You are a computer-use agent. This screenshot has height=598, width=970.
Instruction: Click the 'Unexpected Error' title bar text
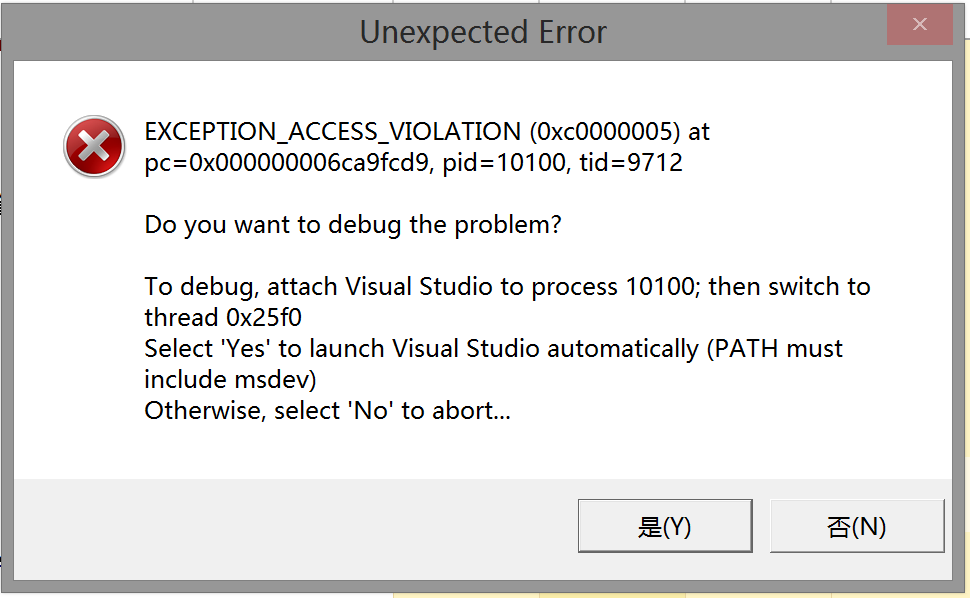tap(483, 33)
